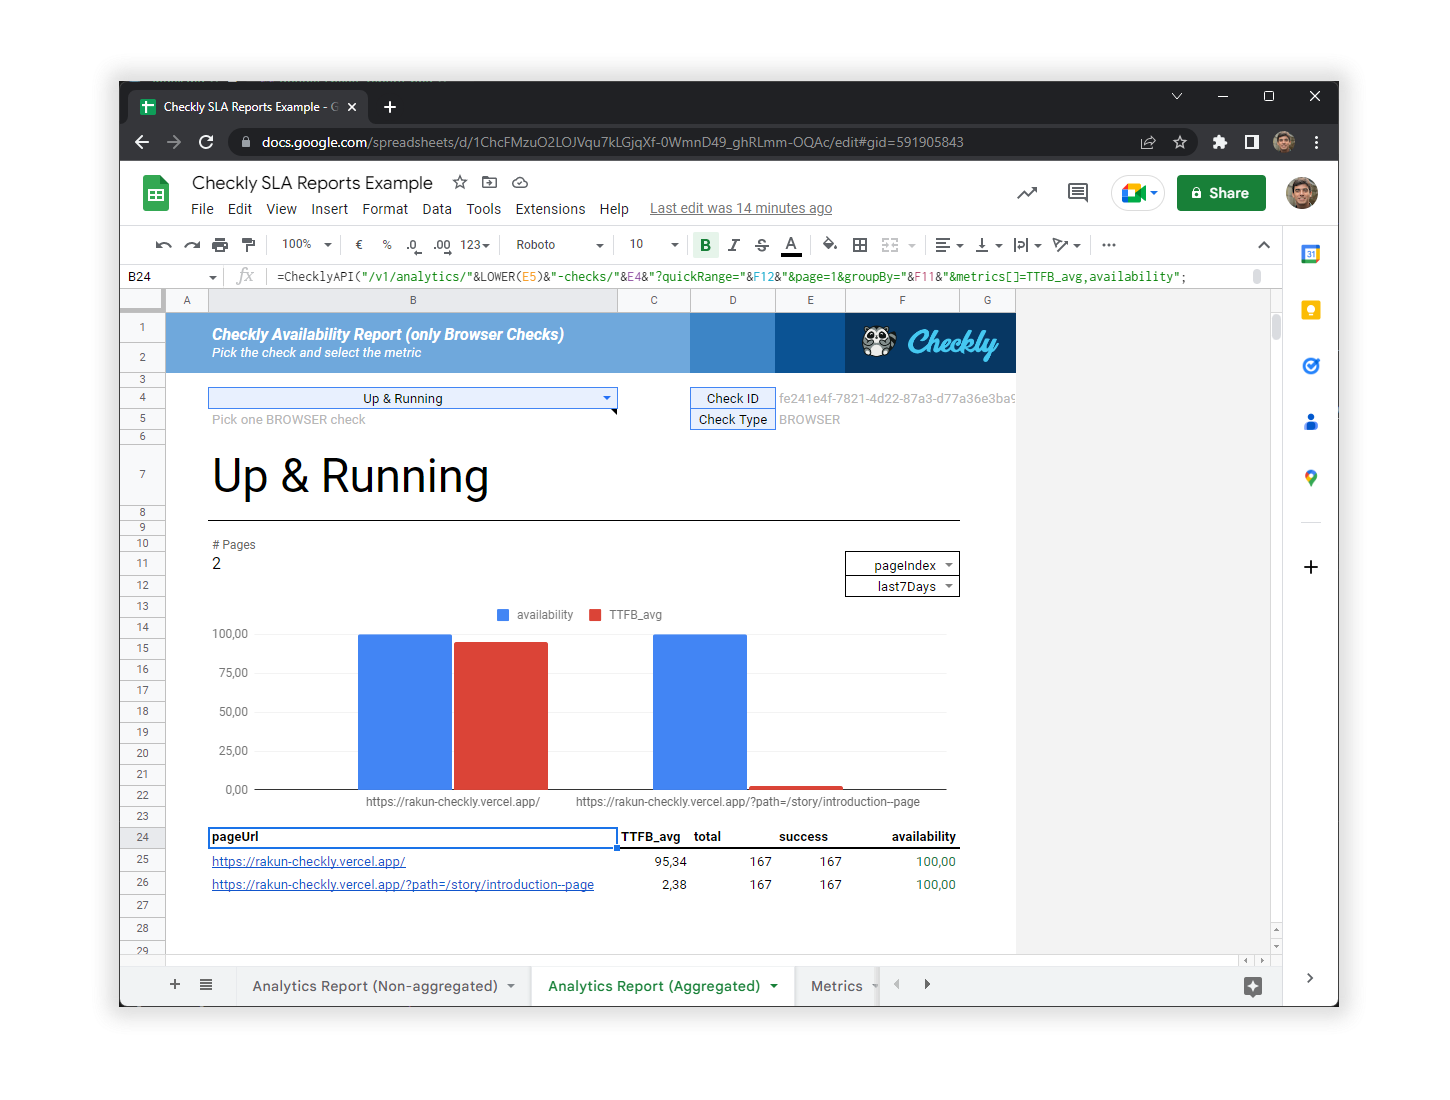The image size is (1450, 1100).
Task: Select the fill color tool
Action: point(829,244)
